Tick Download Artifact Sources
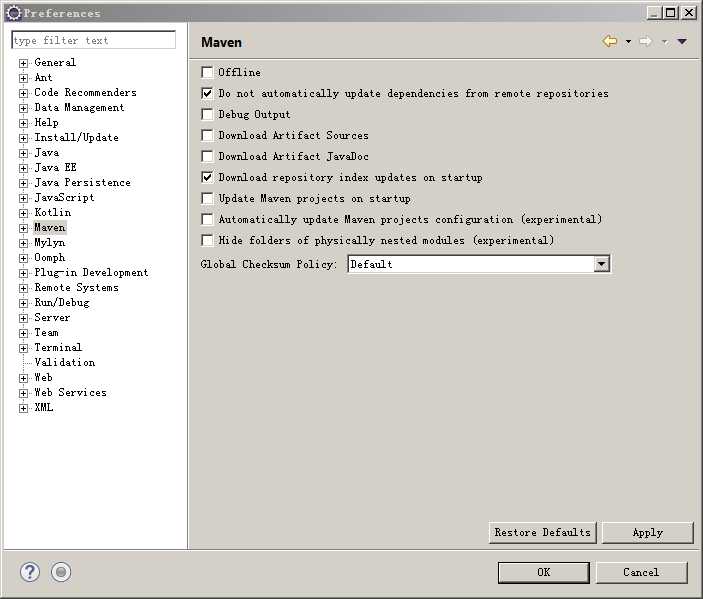This screenshot has height=599, width=703. pyautogui.click(x=207, y=135)
